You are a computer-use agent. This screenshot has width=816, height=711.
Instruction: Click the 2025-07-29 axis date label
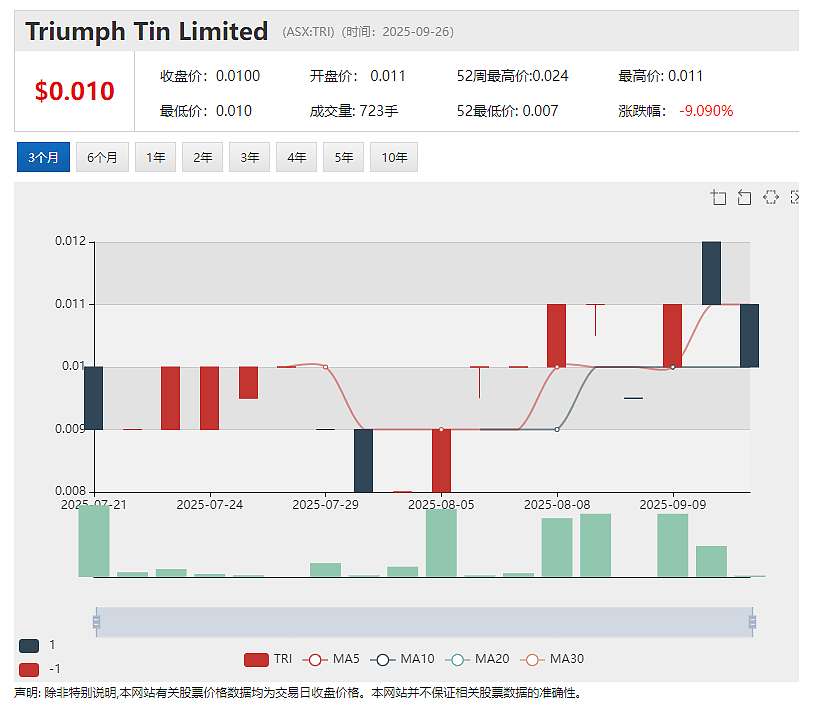(325, 504)
